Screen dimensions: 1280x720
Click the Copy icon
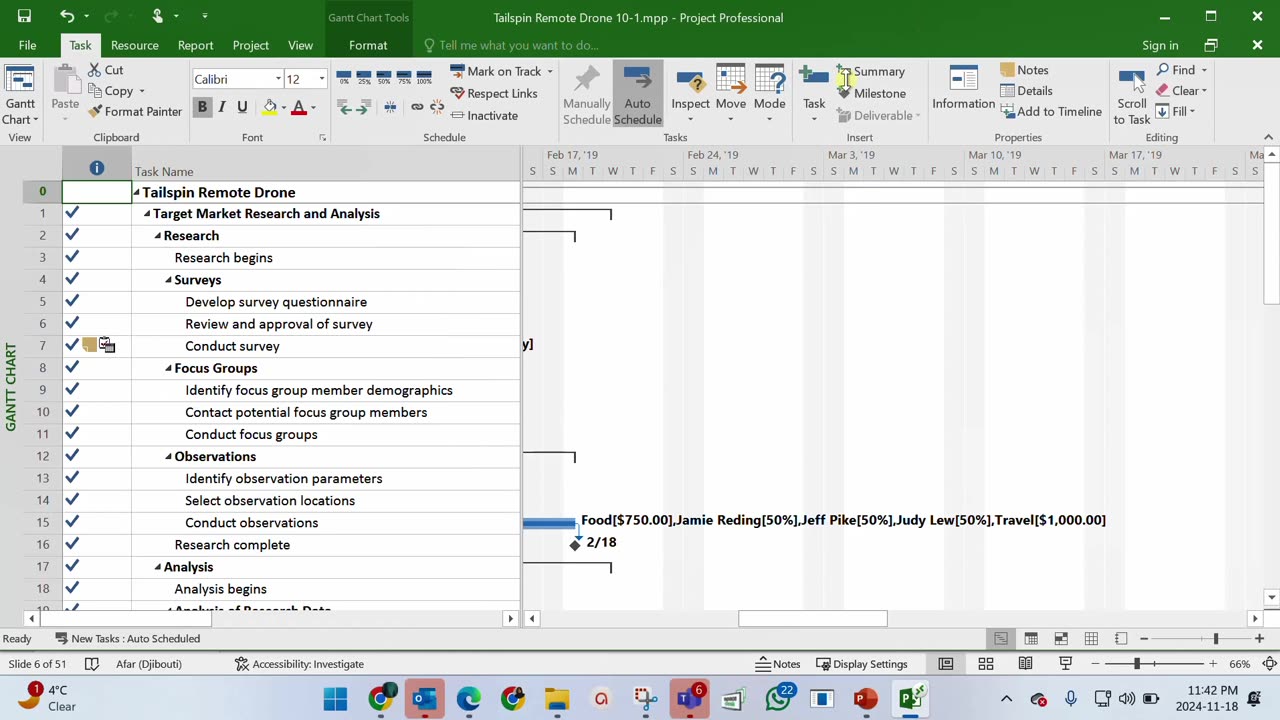coord(95,91)
